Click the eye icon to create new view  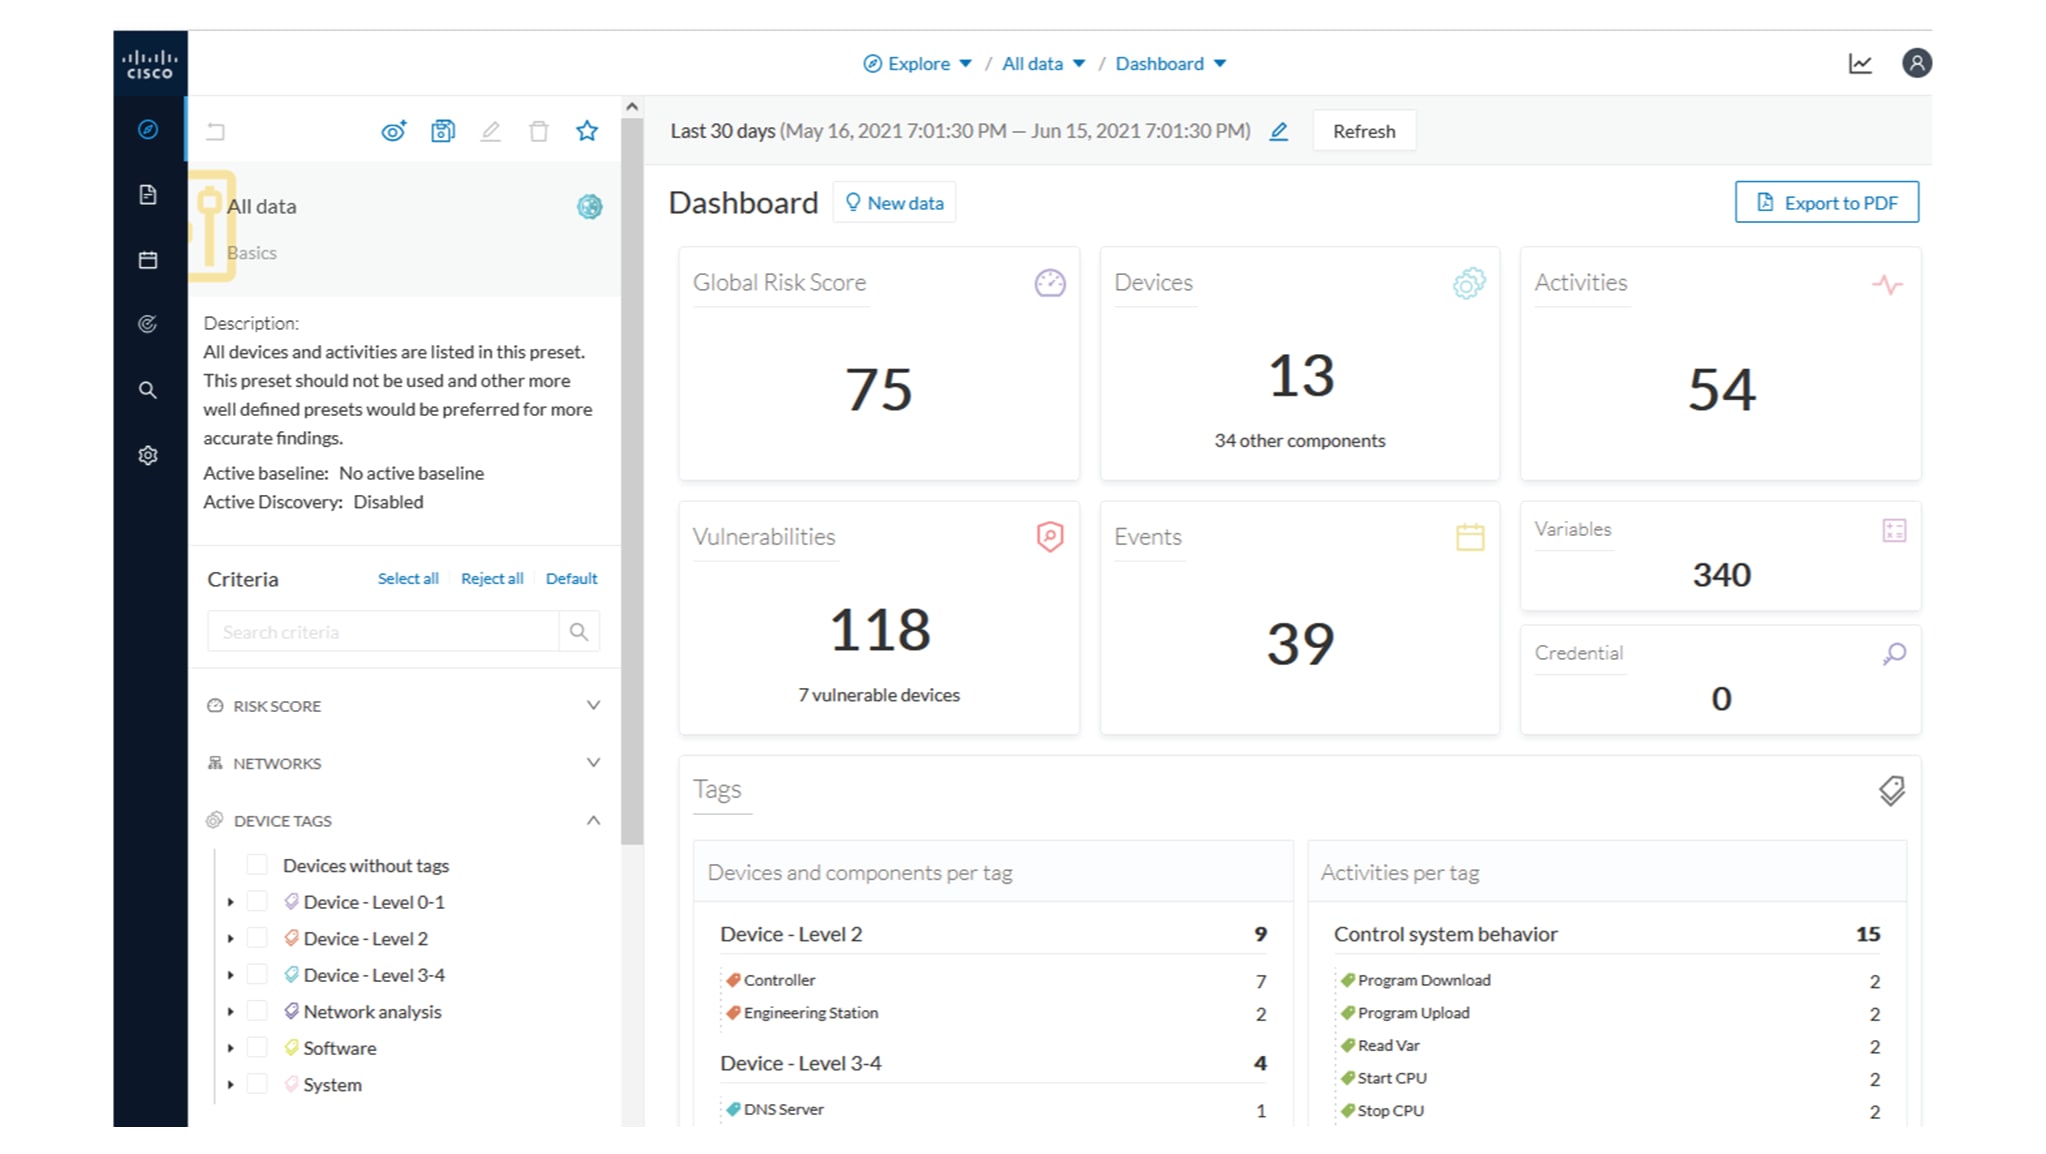tap(393, 130)
